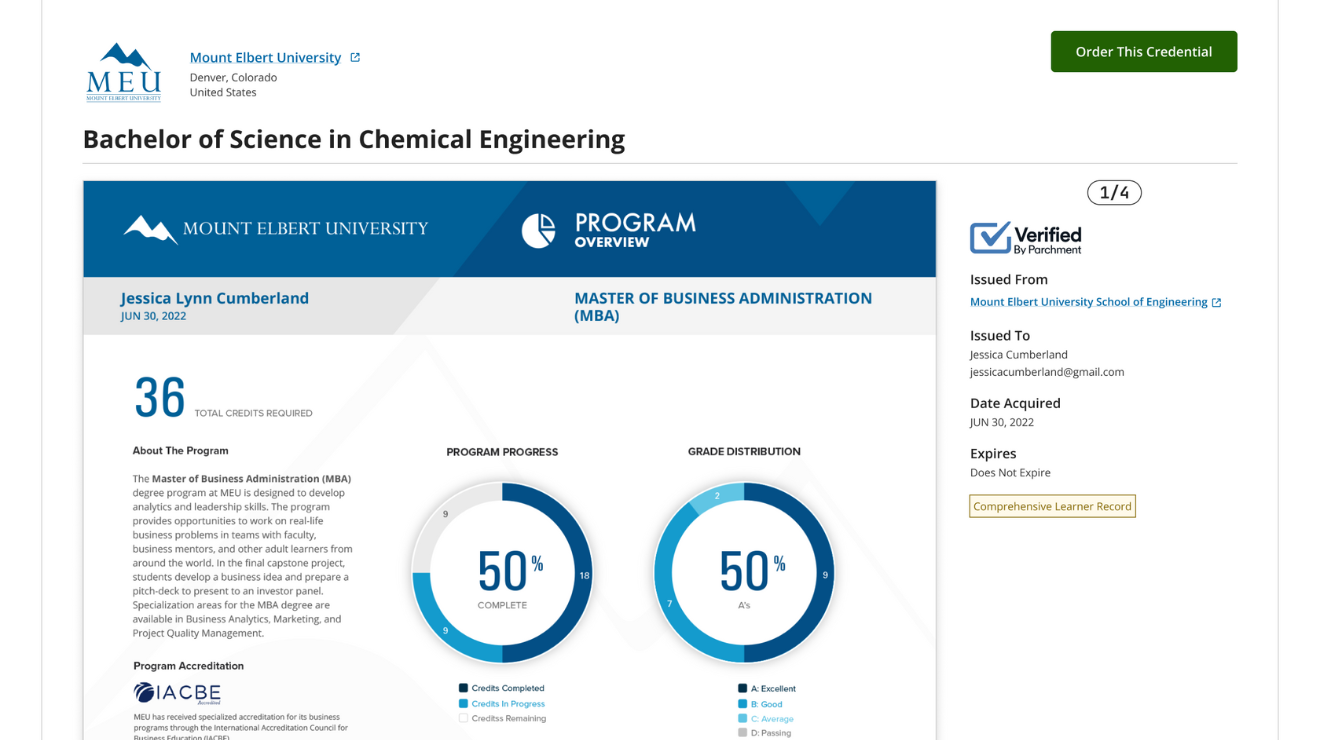Click the Program Progress donut chart center
The image size is (1320, 740).
coord(502,573)
